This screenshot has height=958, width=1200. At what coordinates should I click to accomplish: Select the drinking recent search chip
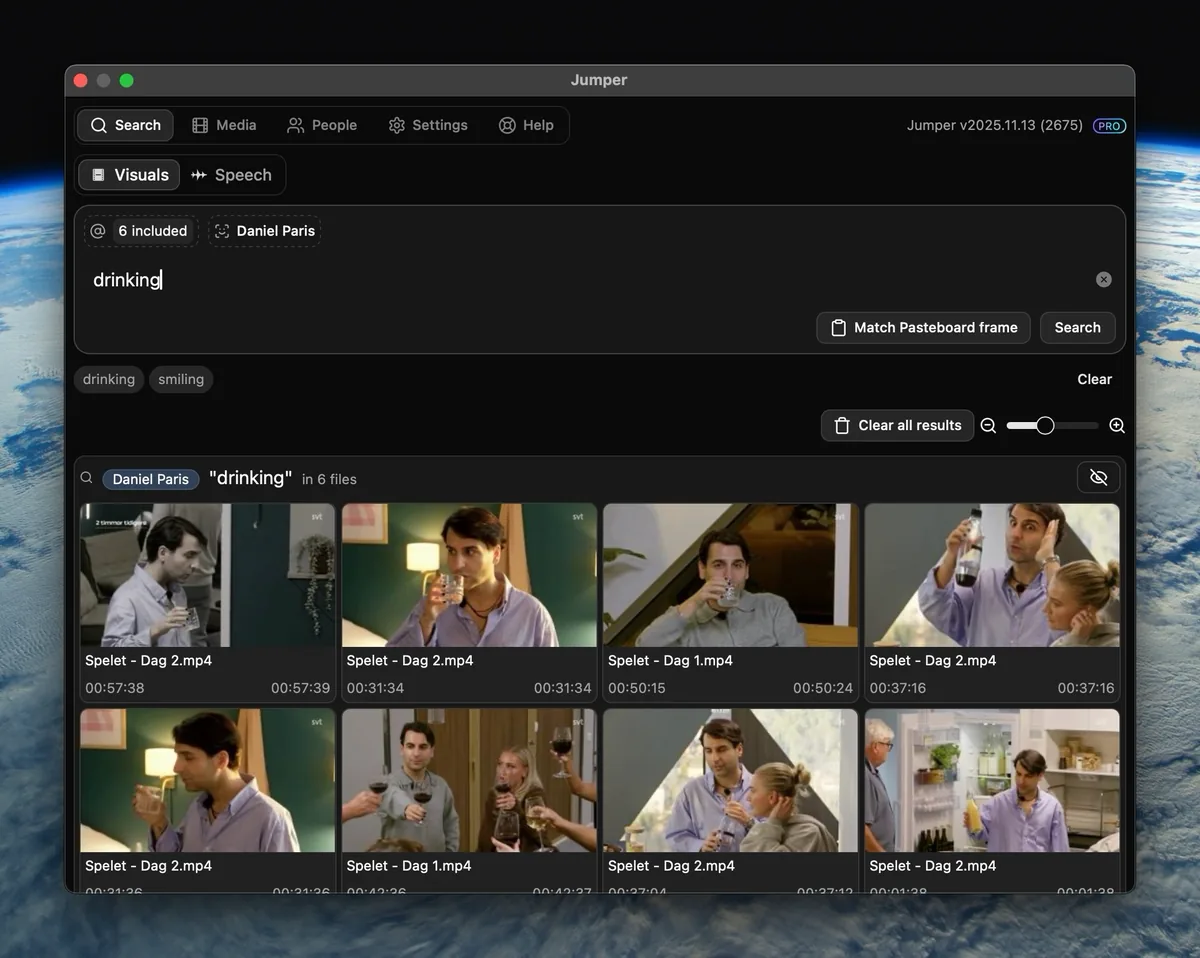click(x=109, y=380)
